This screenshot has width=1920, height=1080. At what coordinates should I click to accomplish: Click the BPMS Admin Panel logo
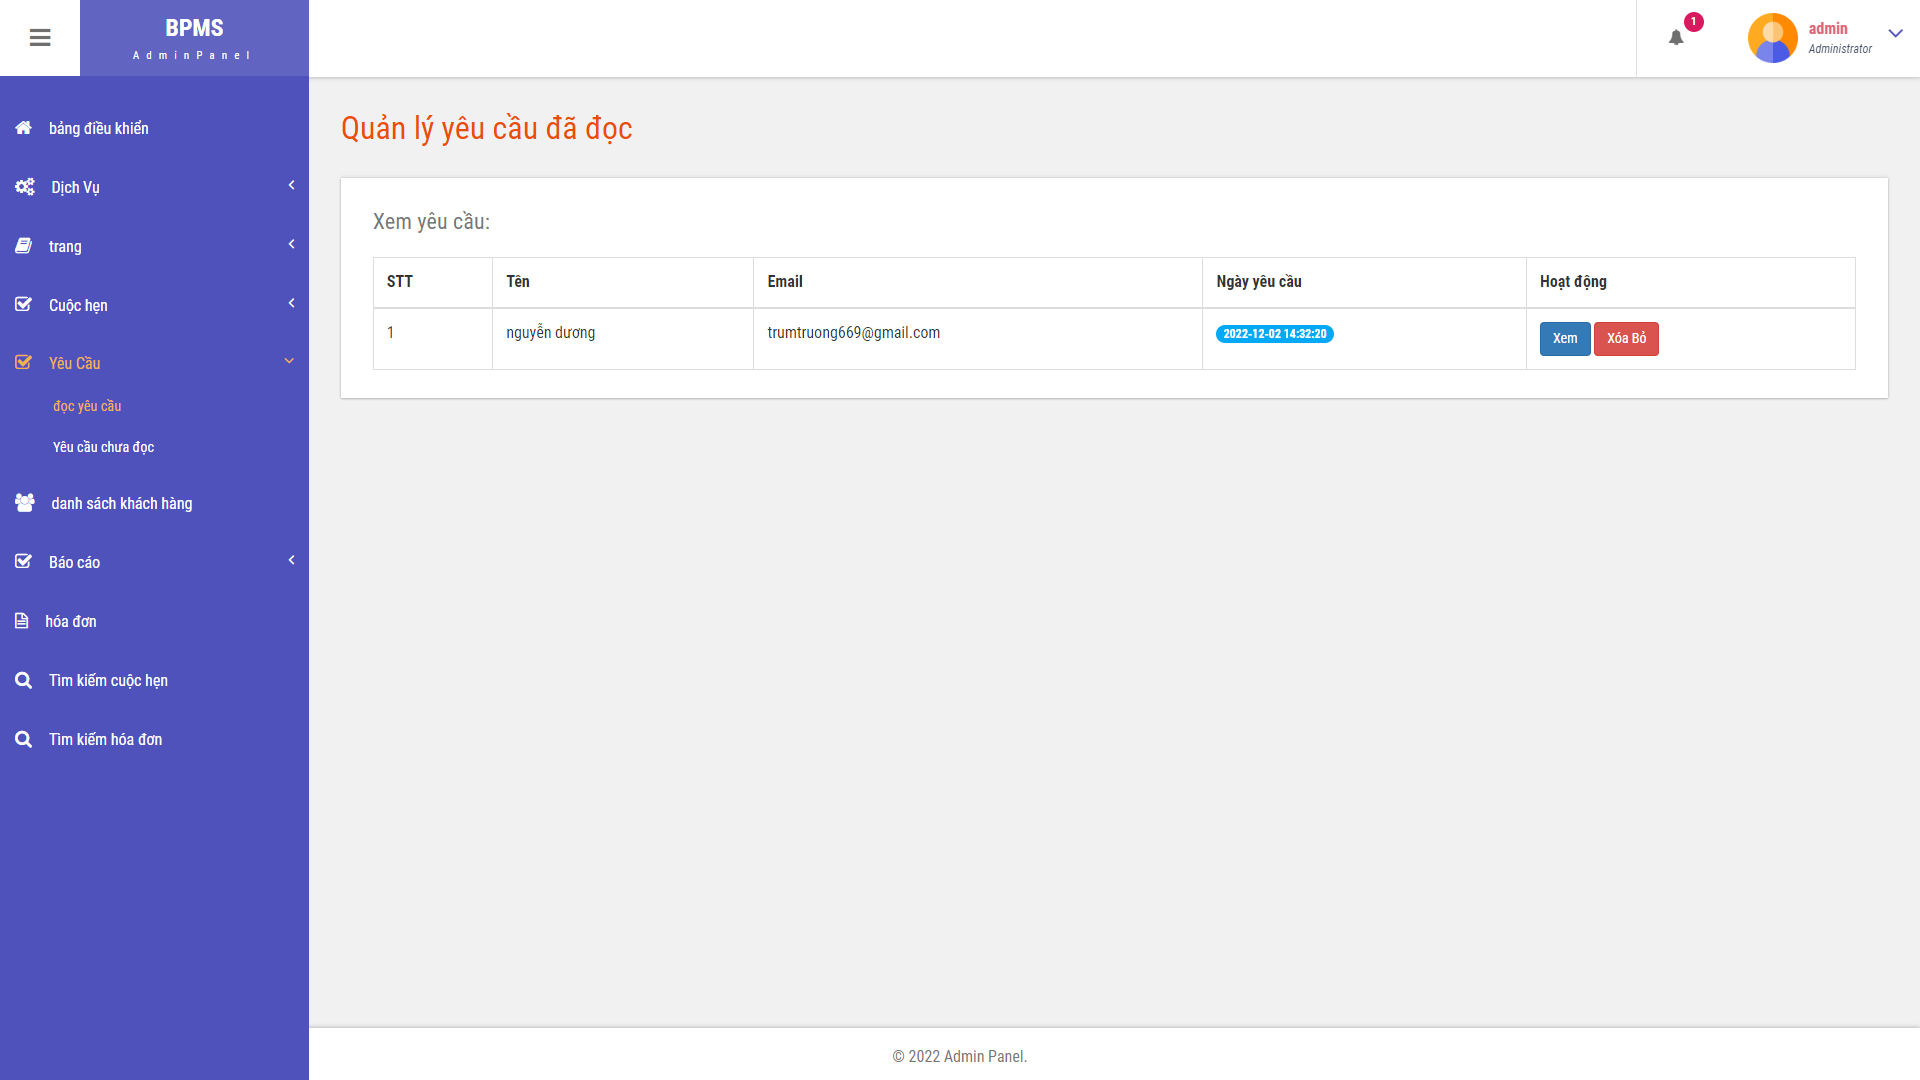click(x=194, y=38)
